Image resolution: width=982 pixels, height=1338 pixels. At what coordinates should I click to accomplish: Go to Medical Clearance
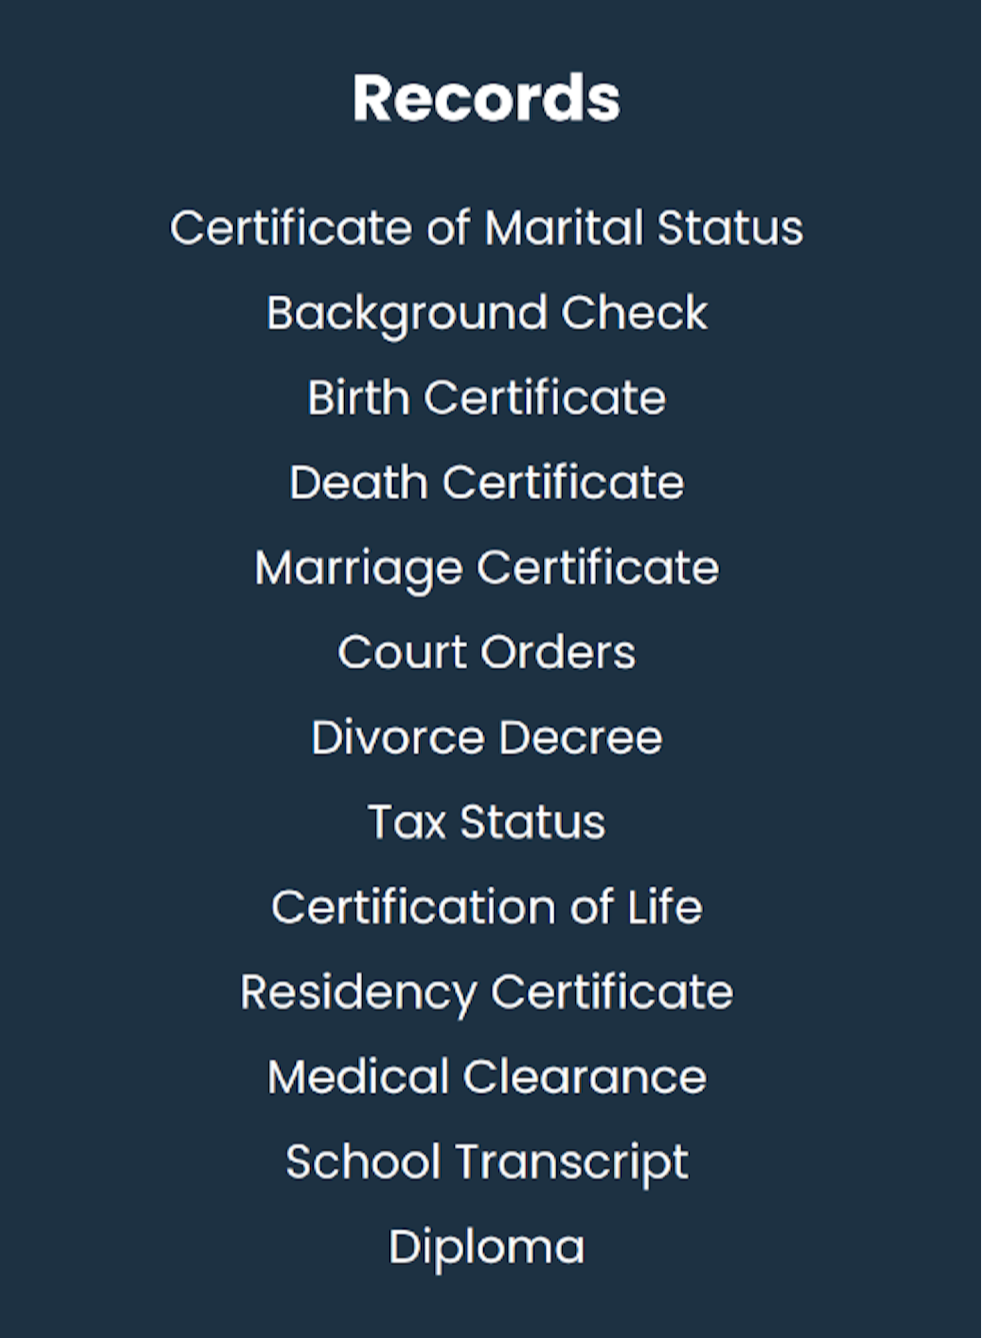(x=486, y=1078)
